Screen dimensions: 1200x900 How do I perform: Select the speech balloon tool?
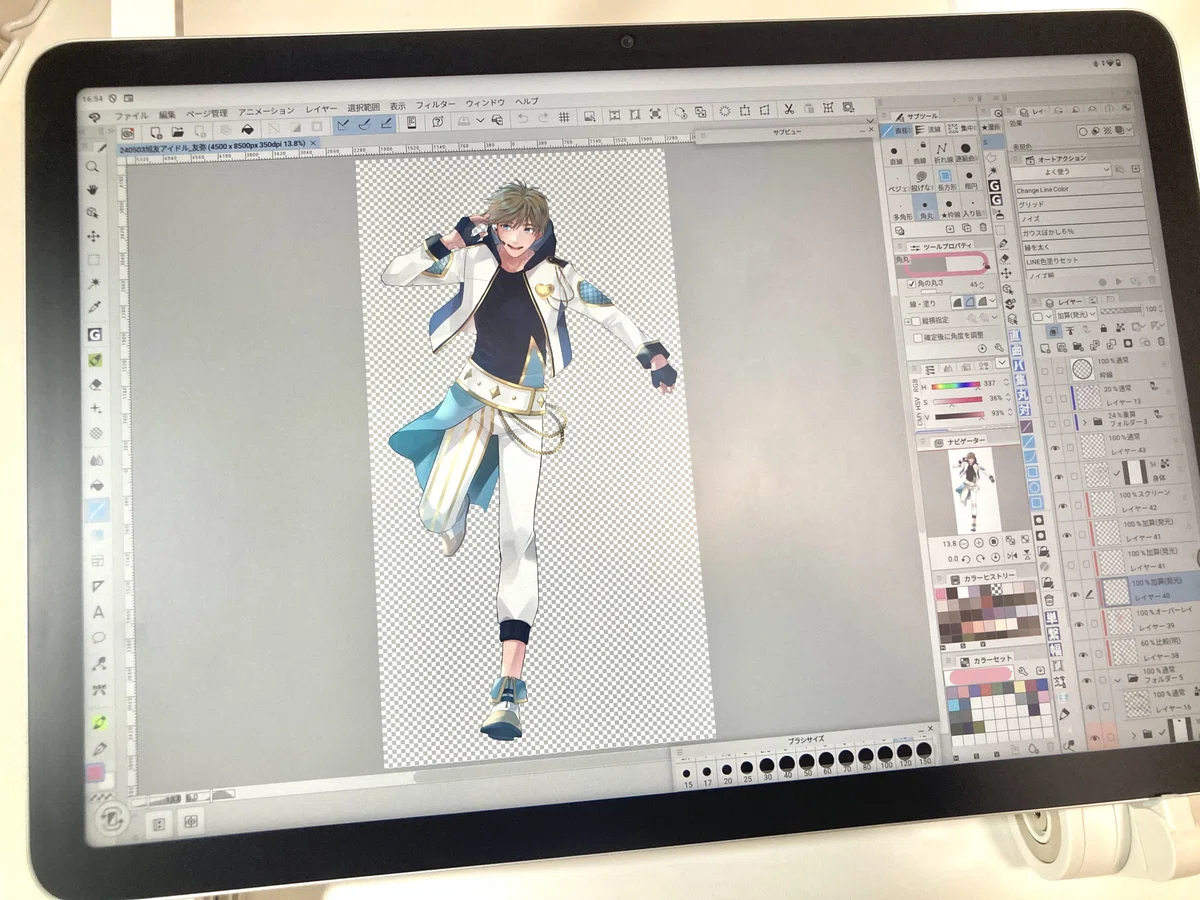click(99, 637)
